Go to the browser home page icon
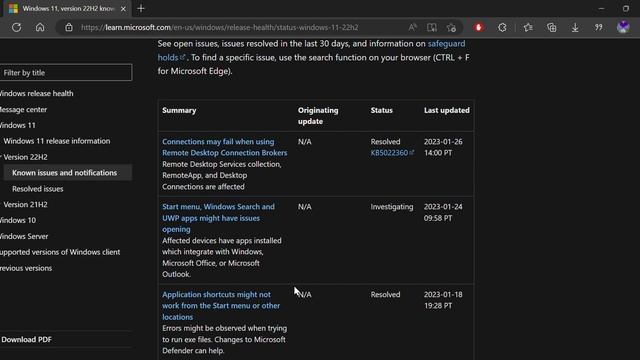Image resolution: width=640 pixels, height=360 pixels. (40, 27)
